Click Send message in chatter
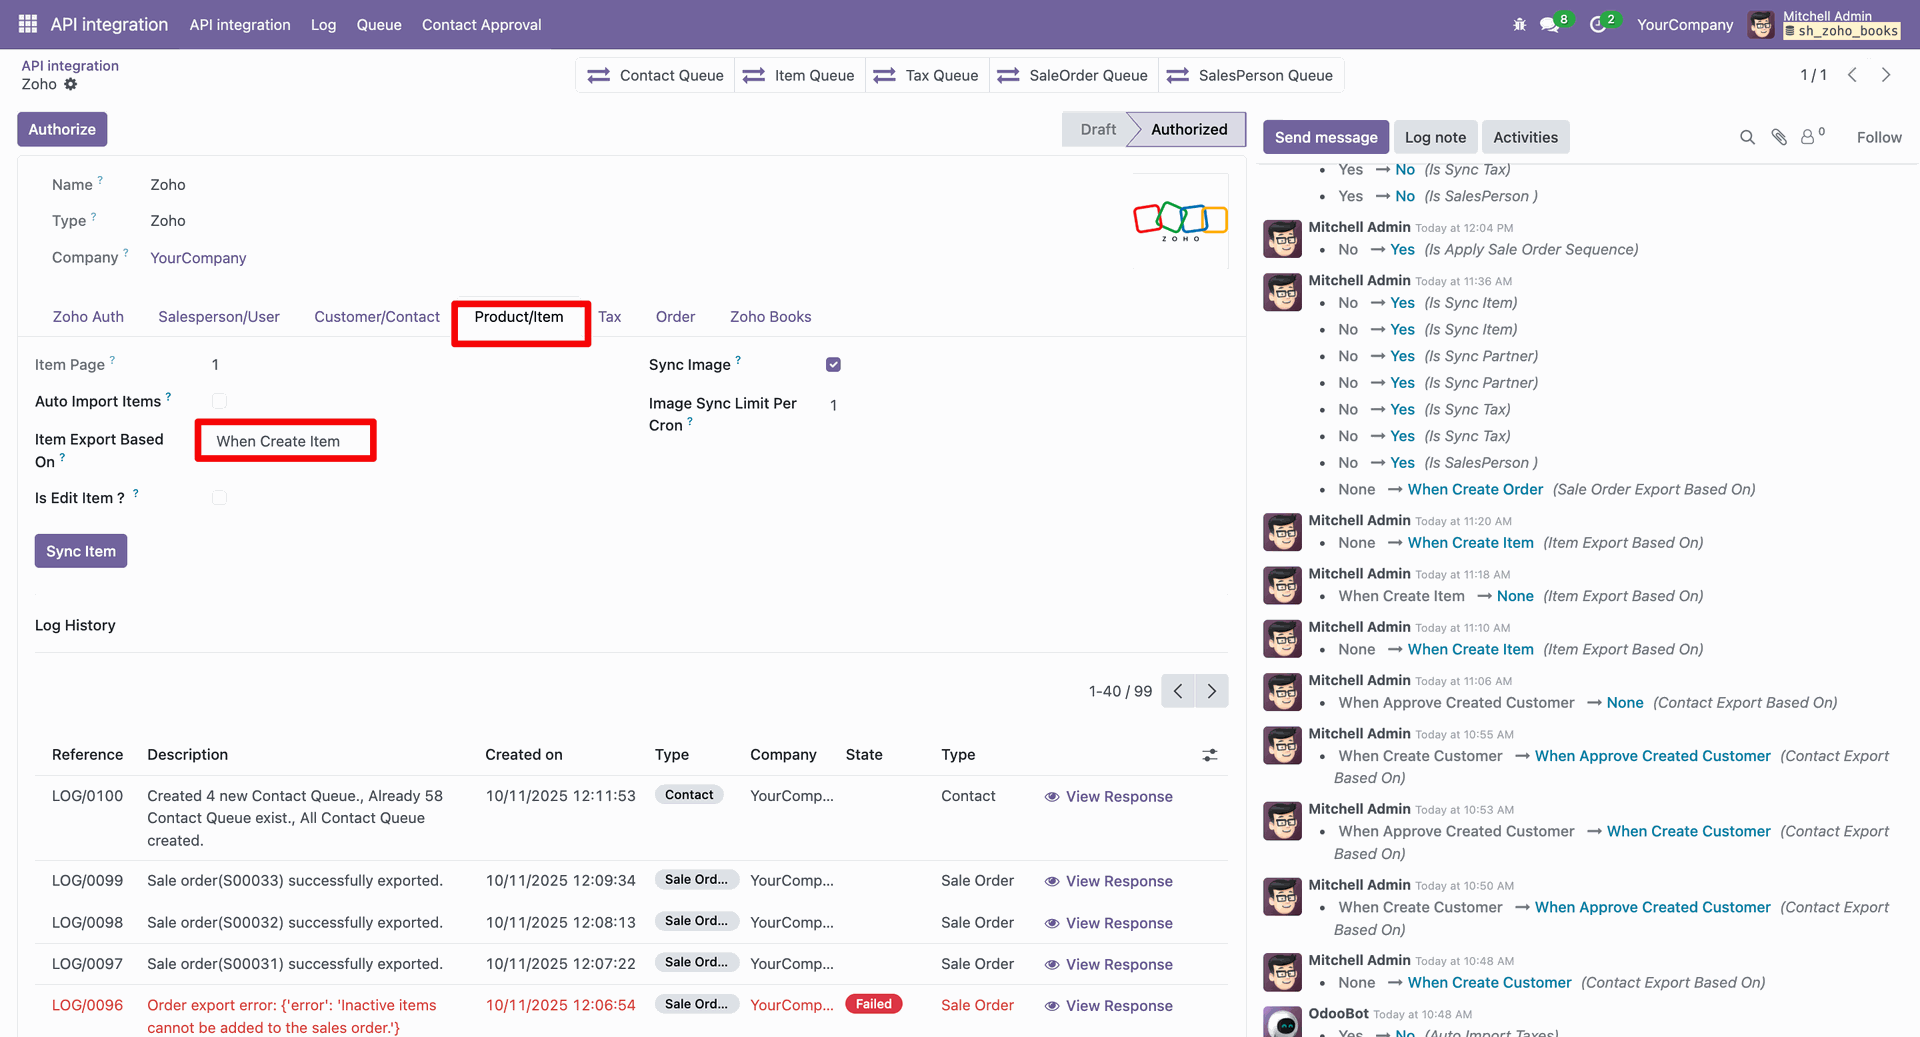This screenshot has width=1920, height=1037. pyautogui.click(x=1326, y=137)
